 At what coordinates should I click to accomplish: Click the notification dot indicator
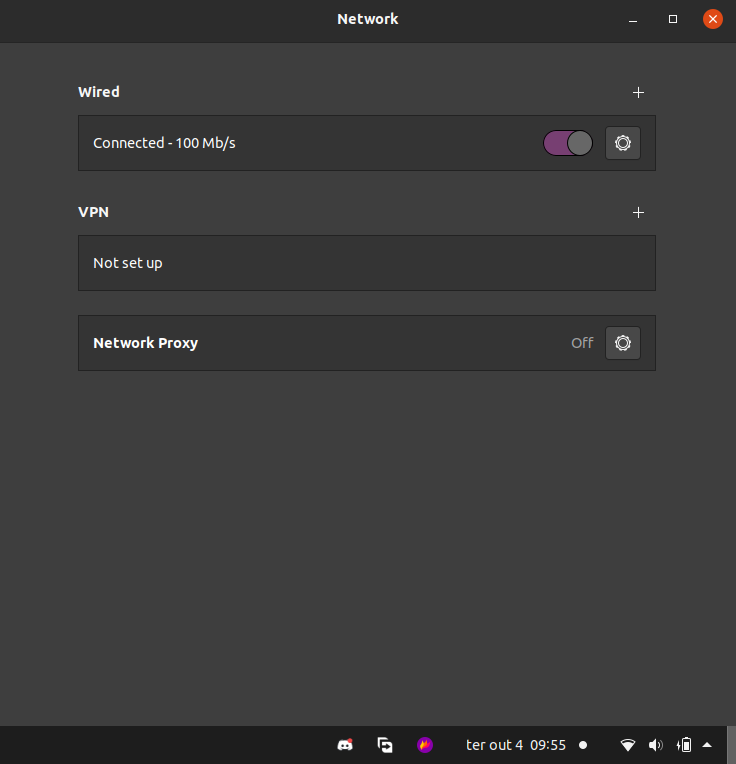click(583, 745)
